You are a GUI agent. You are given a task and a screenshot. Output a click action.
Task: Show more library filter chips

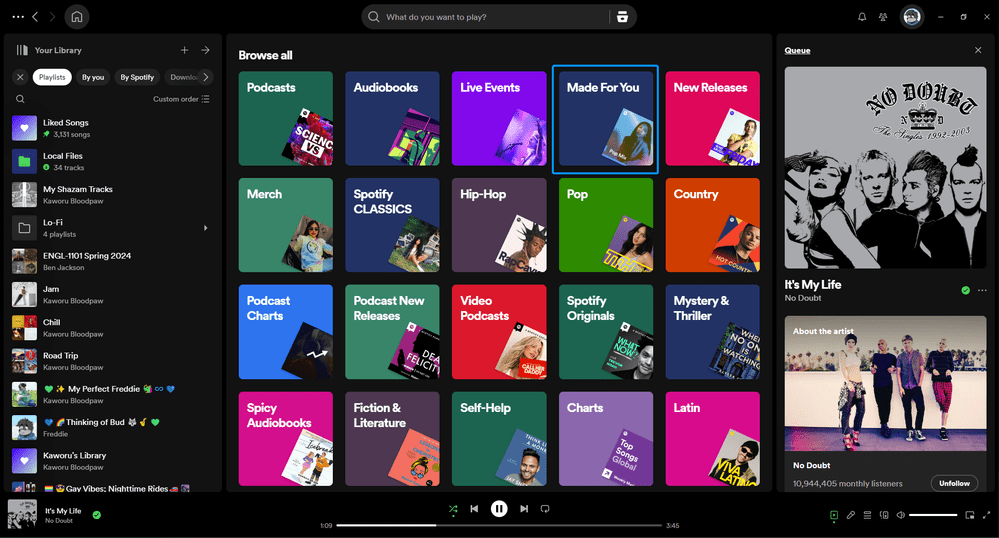pos(206,77)
